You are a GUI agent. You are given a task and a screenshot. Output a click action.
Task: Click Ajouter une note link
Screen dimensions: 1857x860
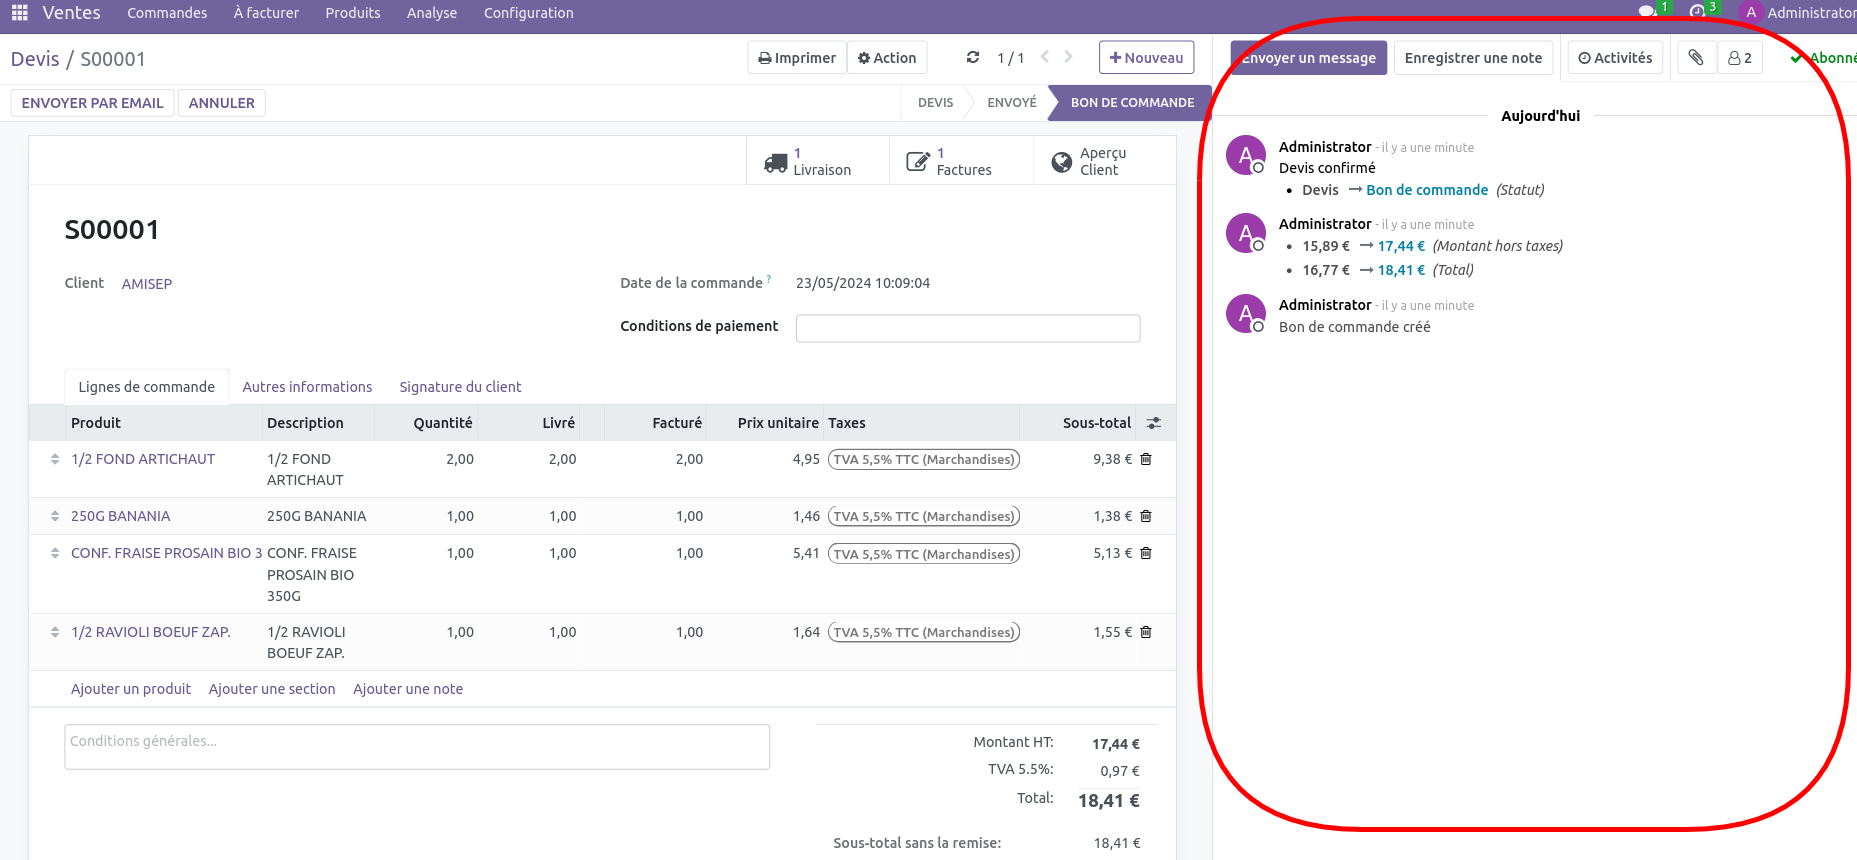click(408, 689)
